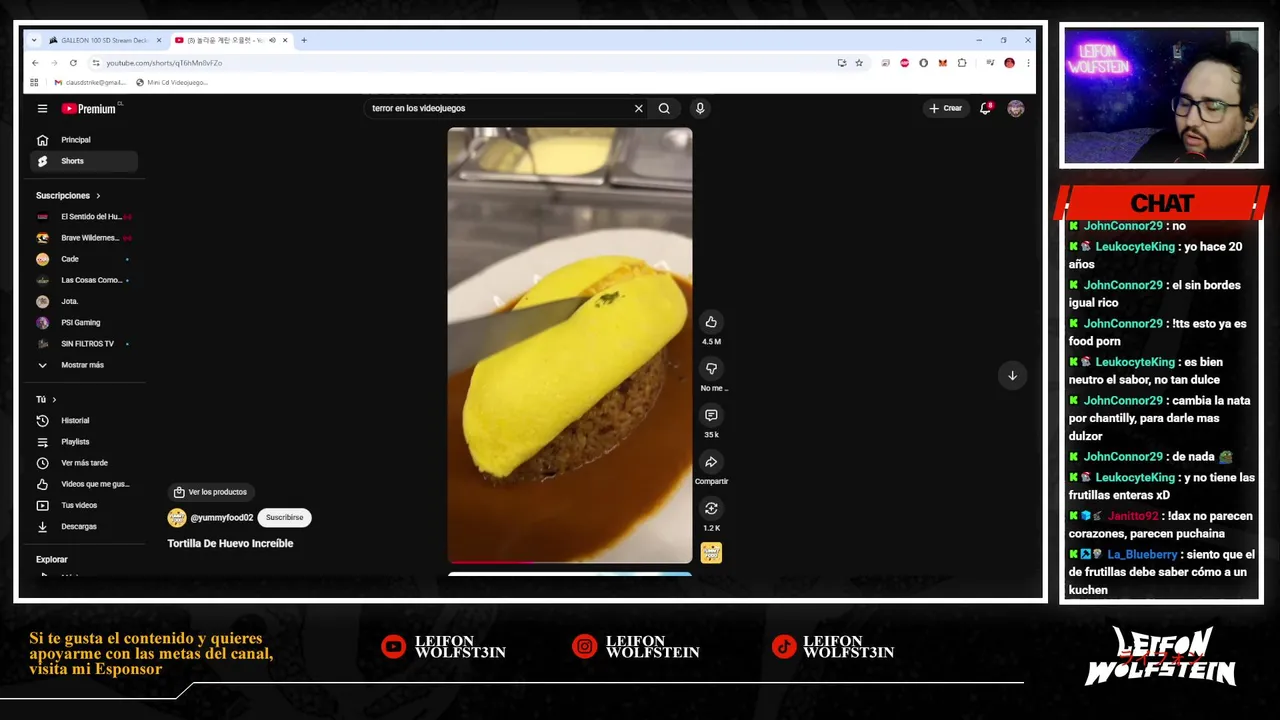The image size is (1280, 720).
Task: Open the sound thumbnail below remix
Action: pos(711,553)
